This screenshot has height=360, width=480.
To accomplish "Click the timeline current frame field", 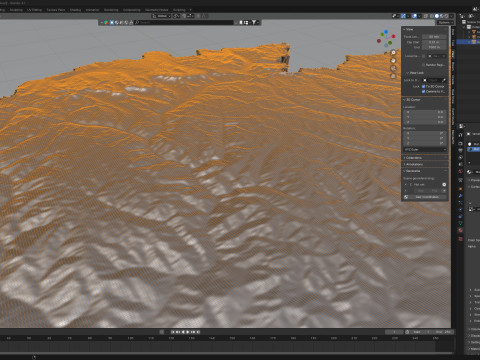I will pos(394,332).
